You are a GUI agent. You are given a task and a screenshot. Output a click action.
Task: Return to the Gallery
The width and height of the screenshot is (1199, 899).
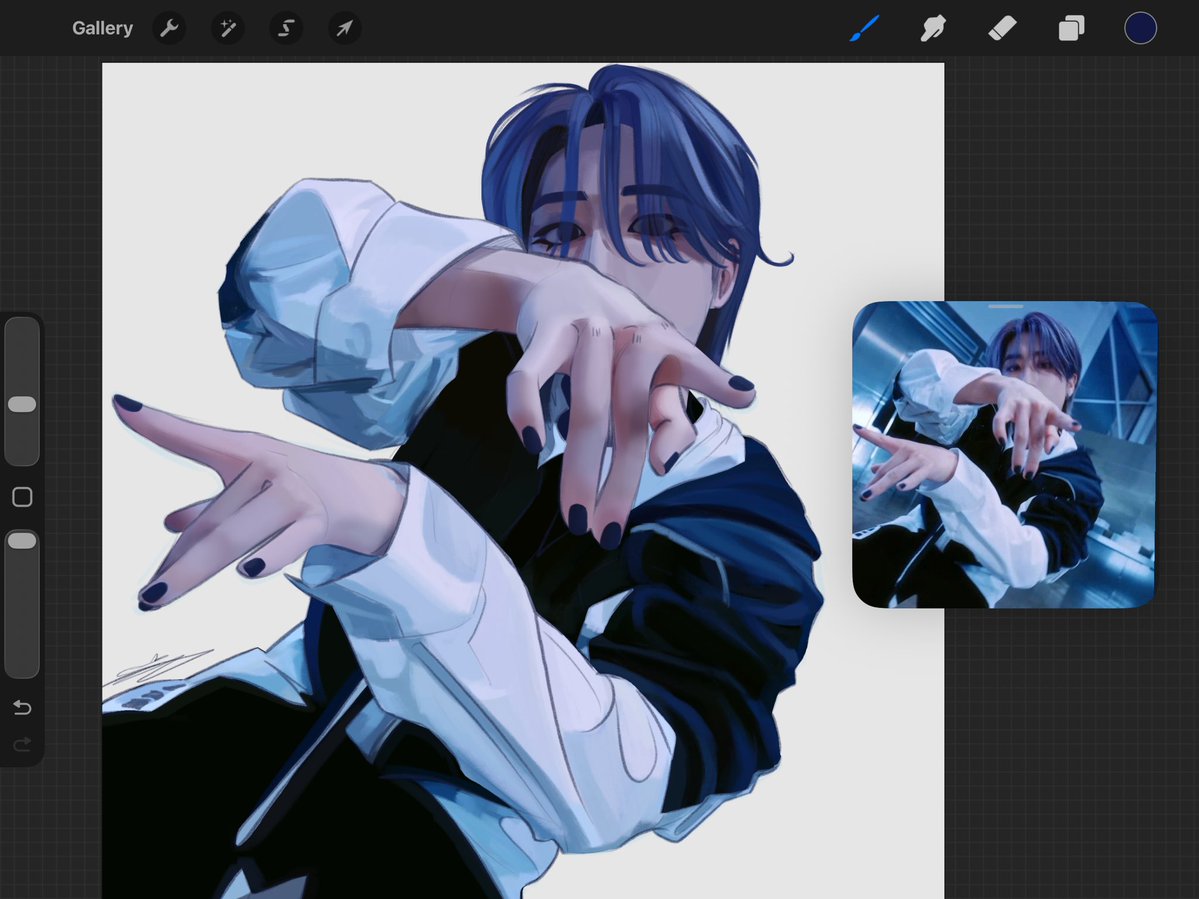tap(101, 28)
